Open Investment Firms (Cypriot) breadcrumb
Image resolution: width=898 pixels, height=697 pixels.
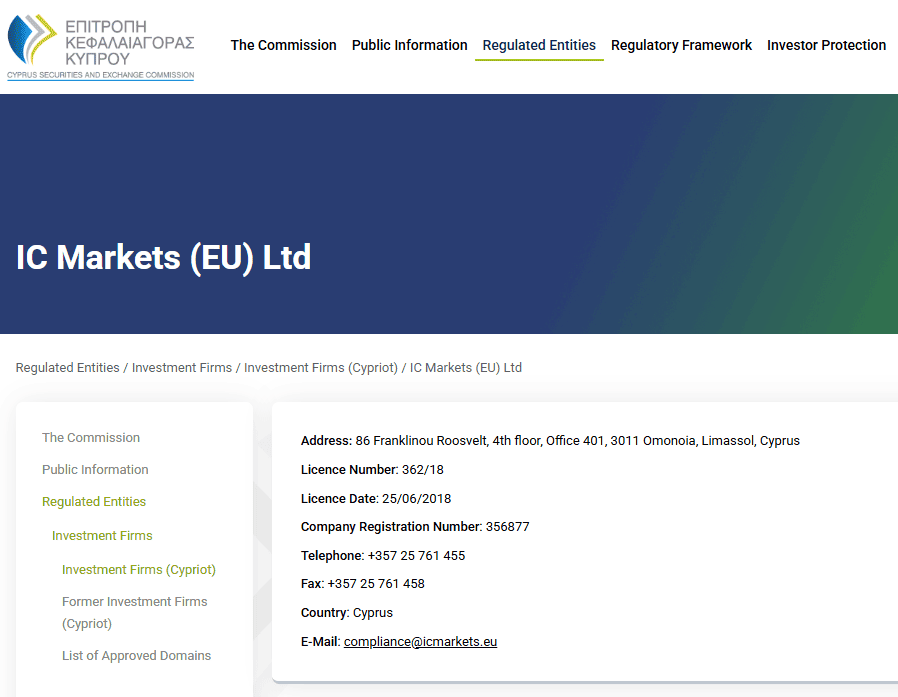[321, 368]
